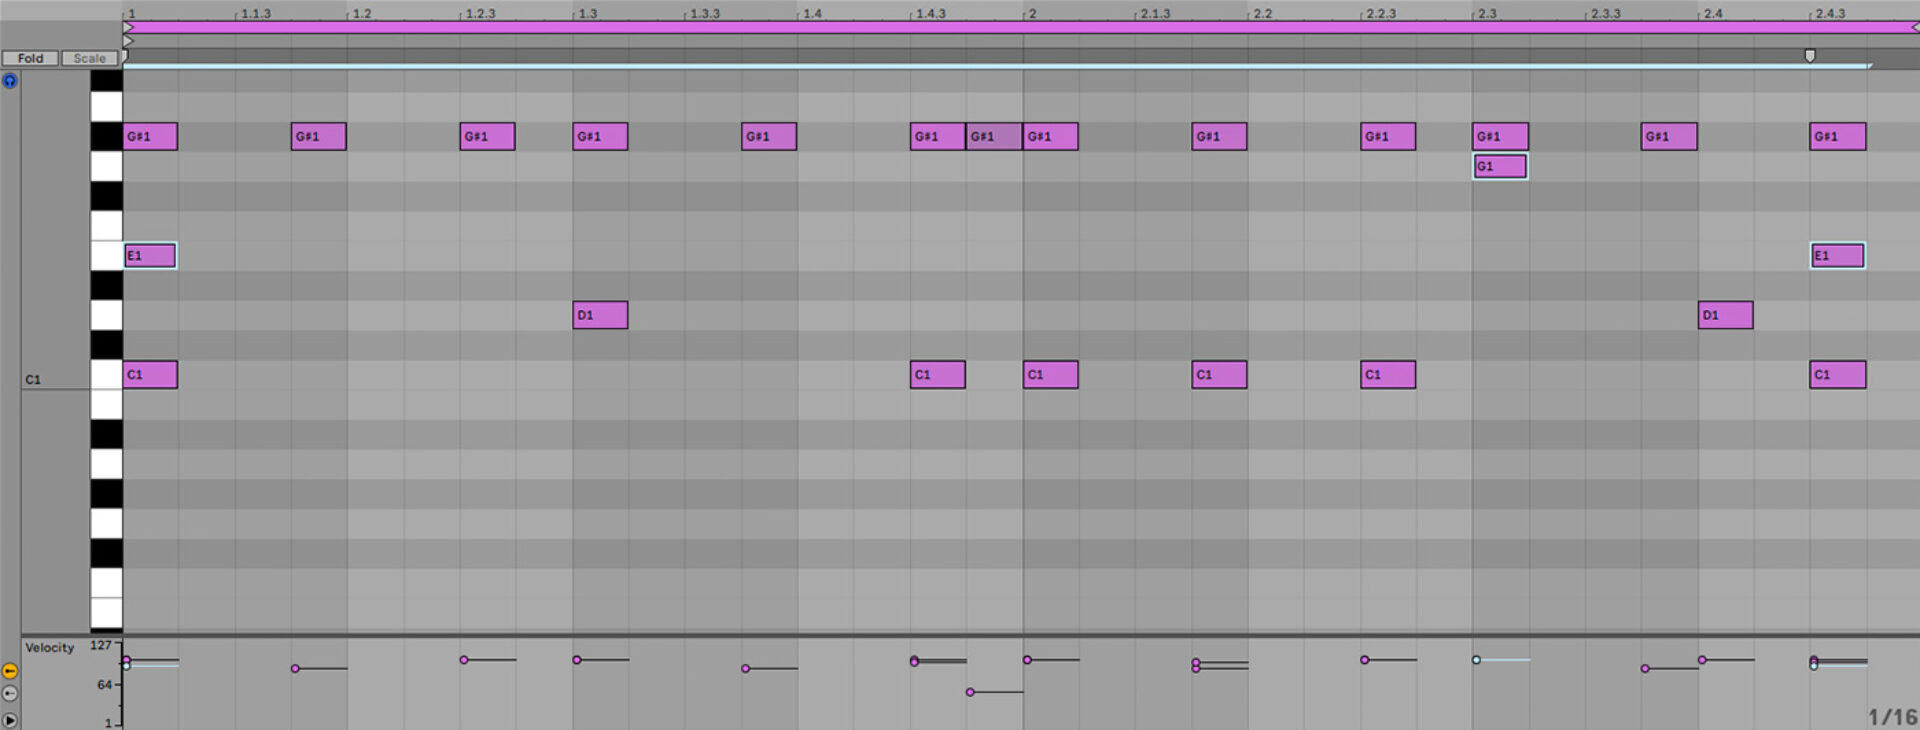1920x730 pixels.
Task: Click the 1/16 grid size label
Action: coord(1891,717)
